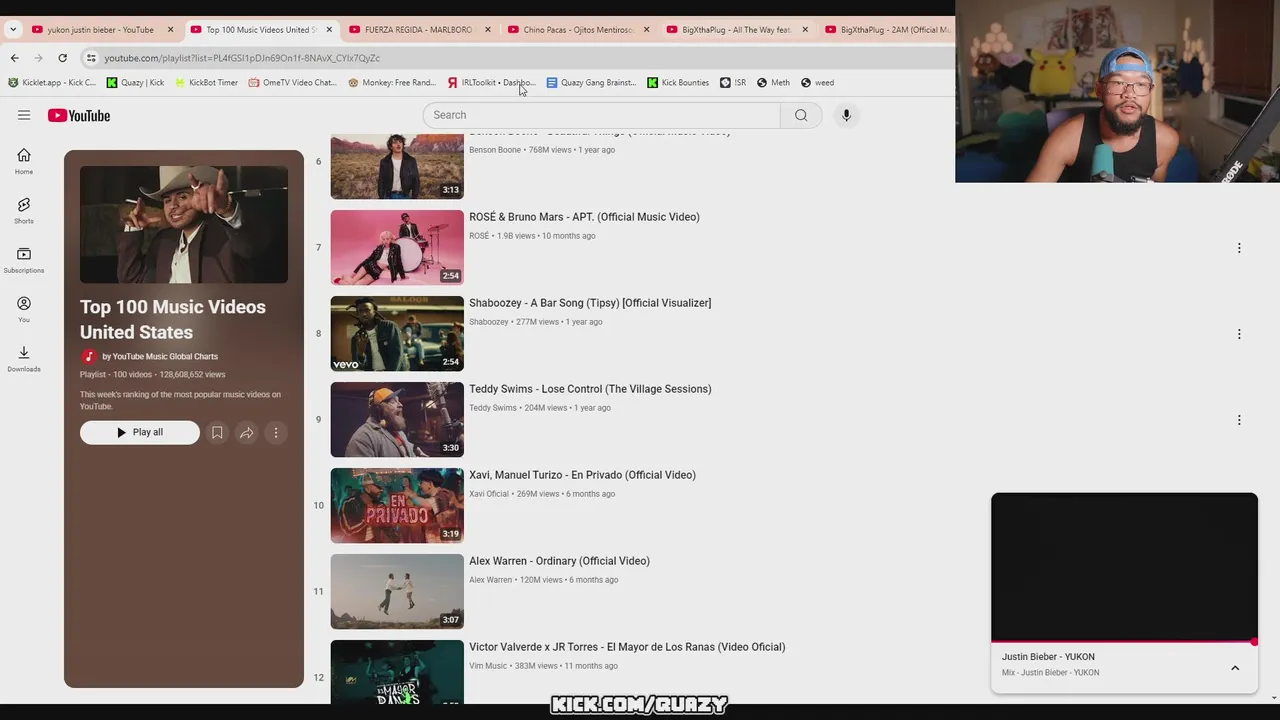Seek on the miniplayer red progress bar
Screen dimensions: 1280x720
point(1124,641)
